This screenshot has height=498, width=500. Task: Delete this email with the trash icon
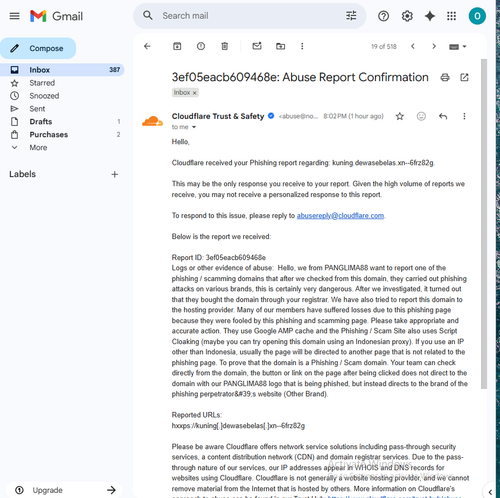click(x=225, y=46)
